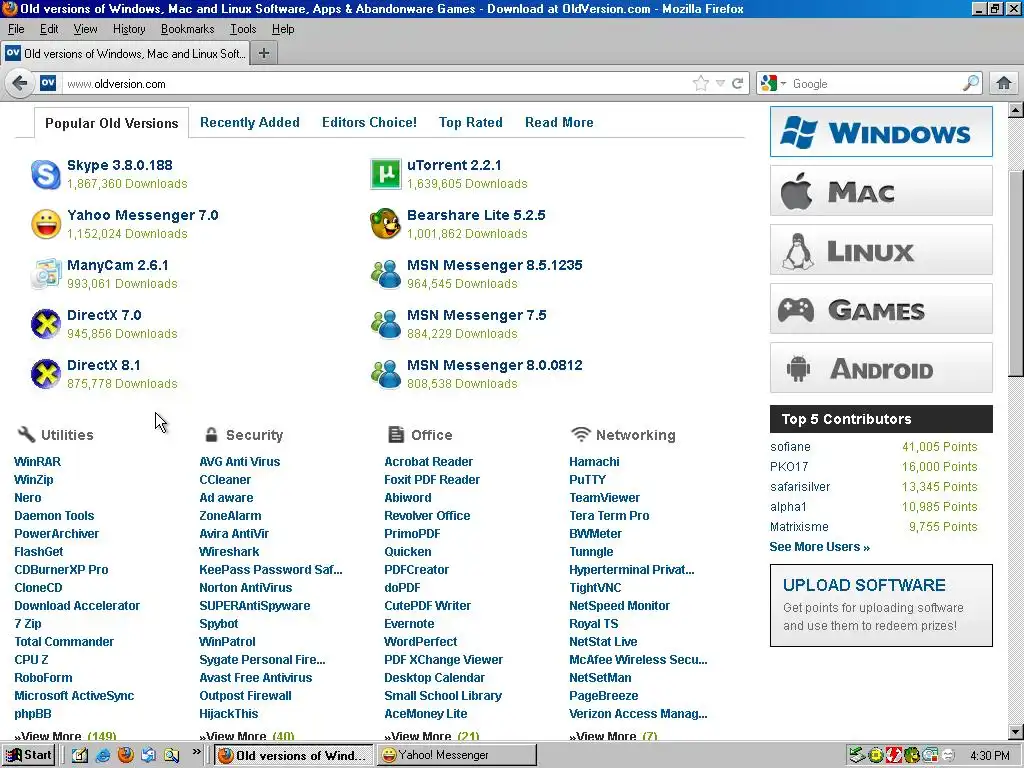Image resolution: width=1024 pixels, height=768 pixels.
Task: Open the Mac software category banner
Action: click(881, 191)
